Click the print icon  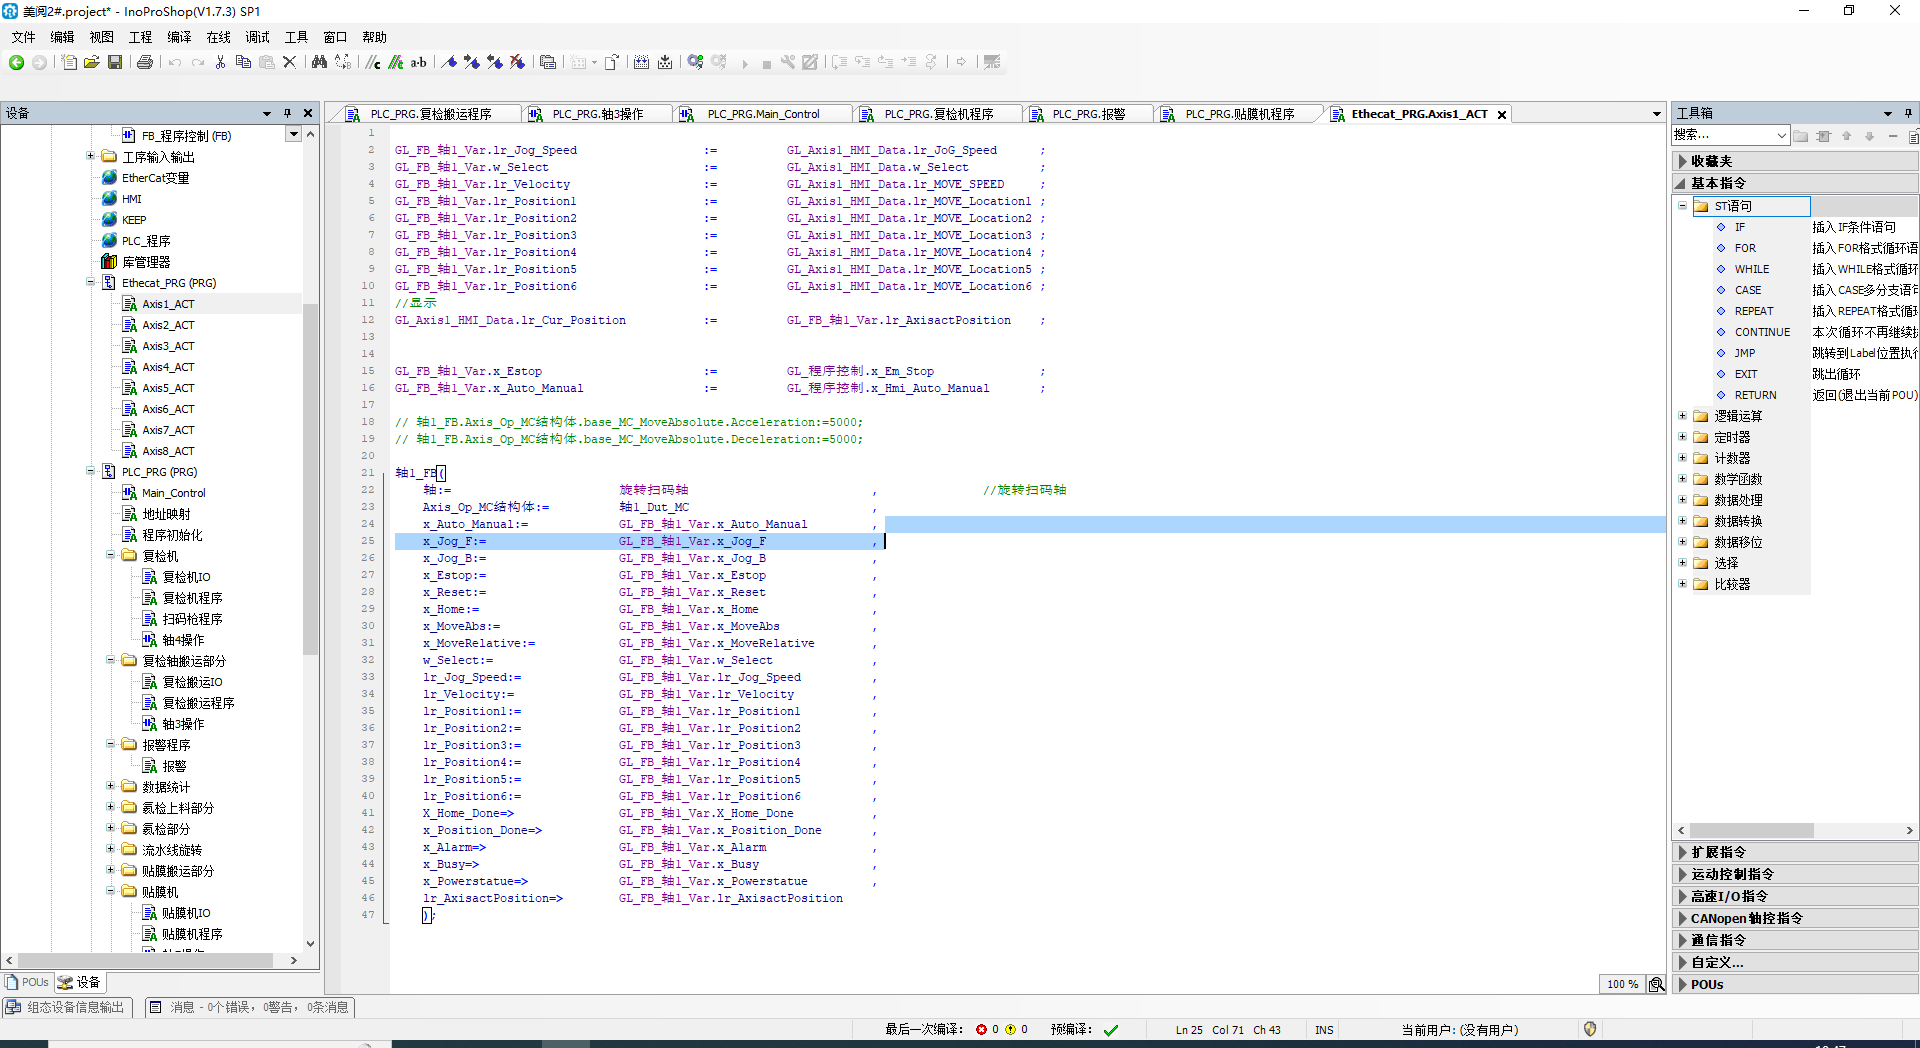point(145,62)
